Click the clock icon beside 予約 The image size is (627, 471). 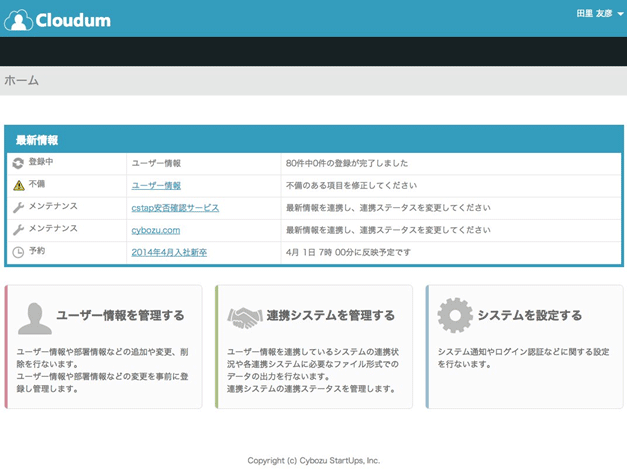click(17, 252)
